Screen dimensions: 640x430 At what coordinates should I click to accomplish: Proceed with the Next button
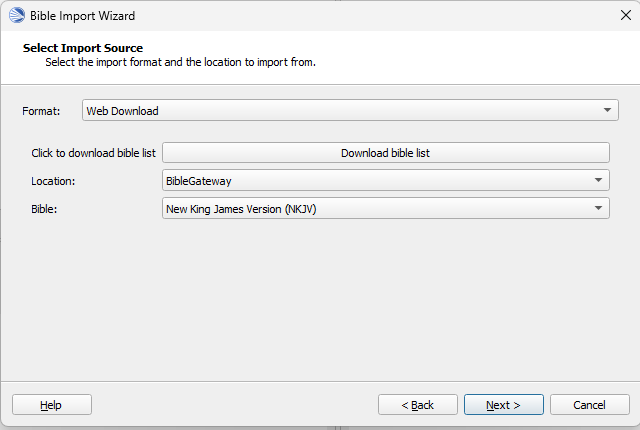pos(504,405)
